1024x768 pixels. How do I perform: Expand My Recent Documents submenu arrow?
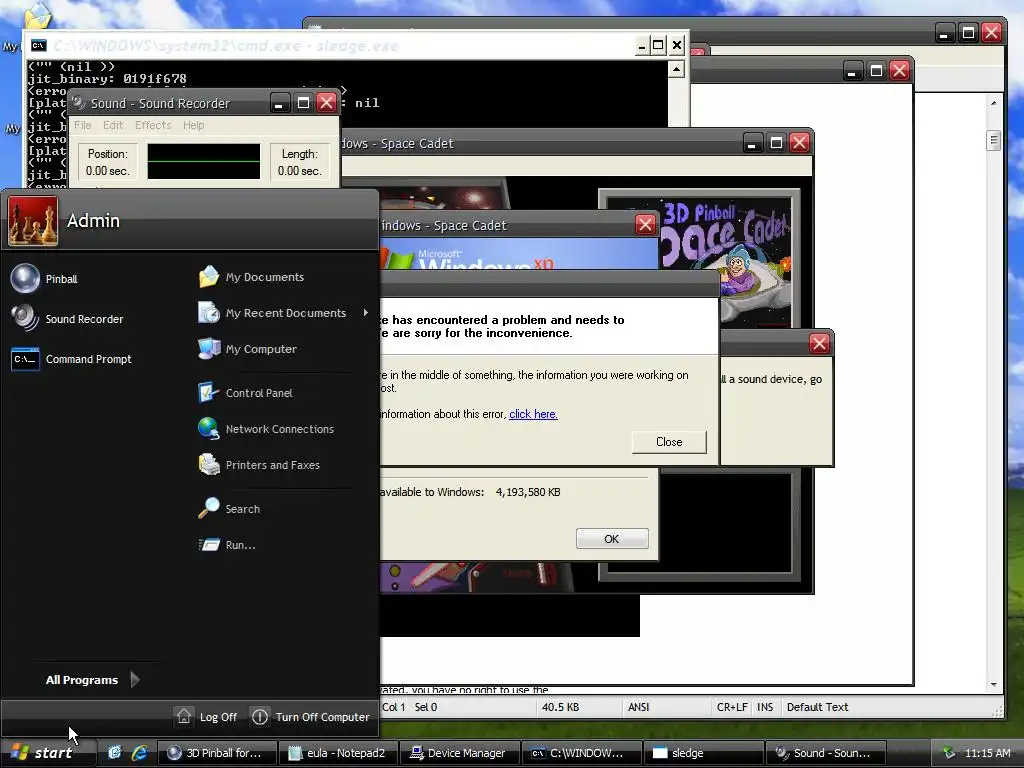[x=366, y=313]
